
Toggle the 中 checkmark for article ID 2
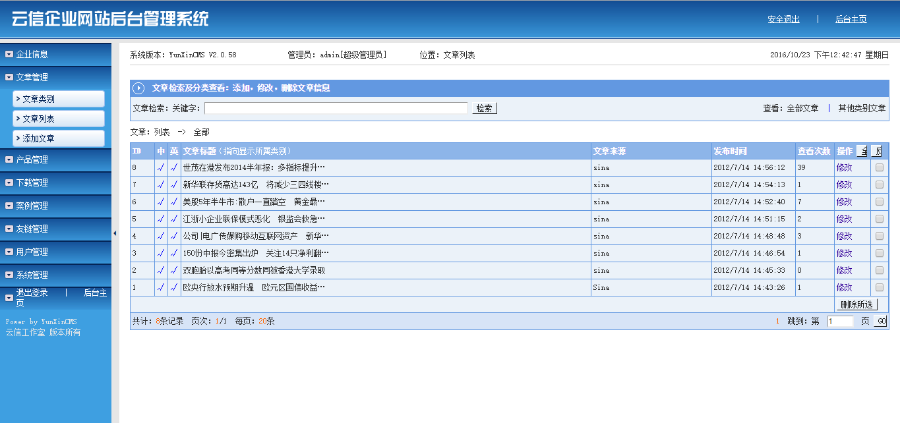(161, 270)
